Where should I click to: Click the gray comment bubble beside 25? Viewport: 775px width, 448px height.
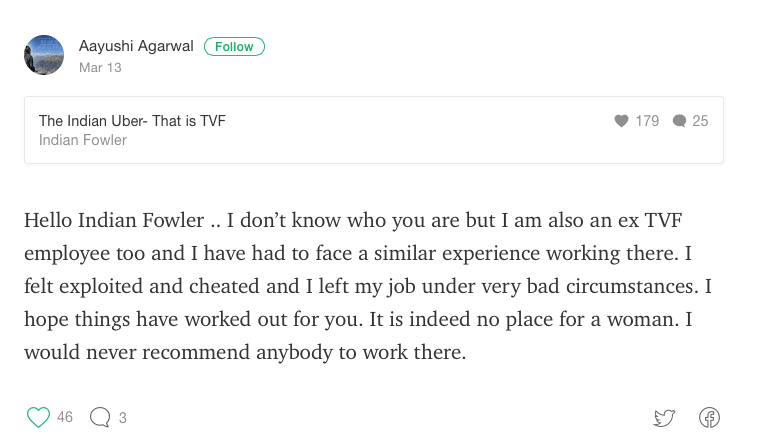point(680,121)
